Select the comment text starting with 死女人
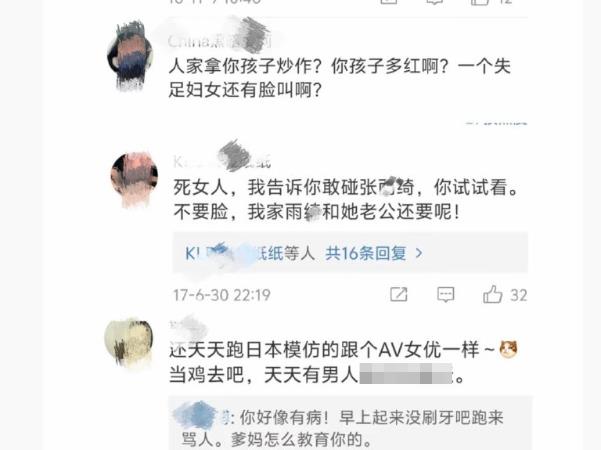The width and height of the screenshot is (601, 450). [346, 199]
